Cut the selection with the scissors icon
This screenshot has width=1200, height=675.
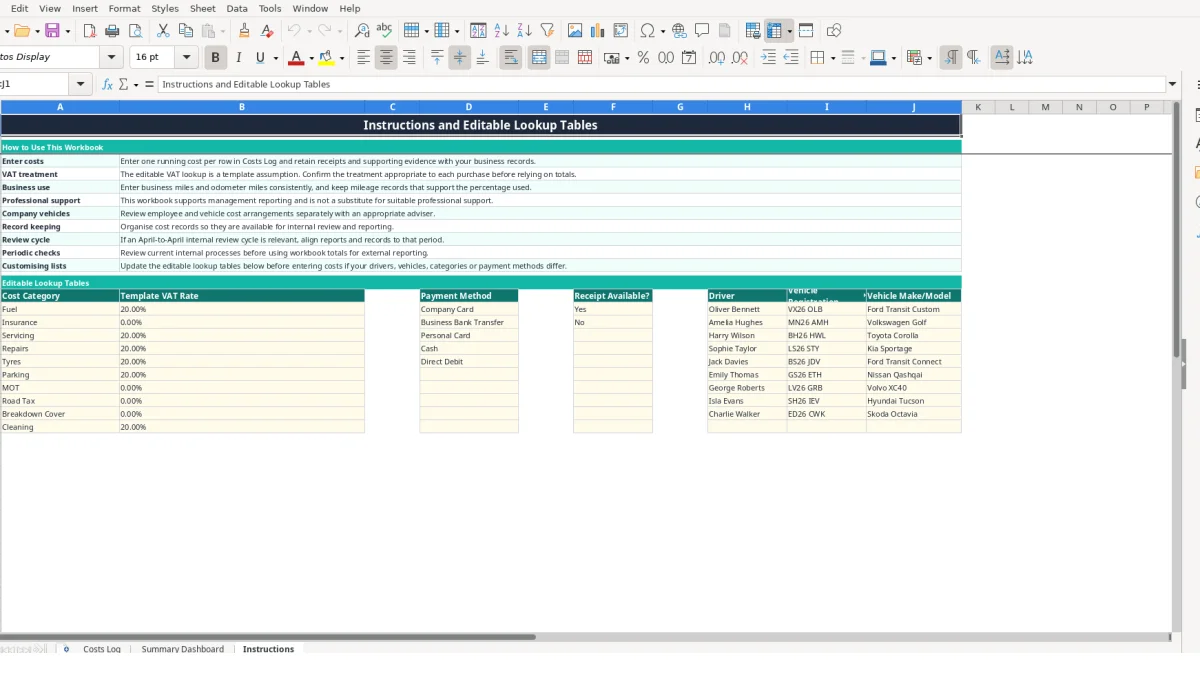click(163, 31)
